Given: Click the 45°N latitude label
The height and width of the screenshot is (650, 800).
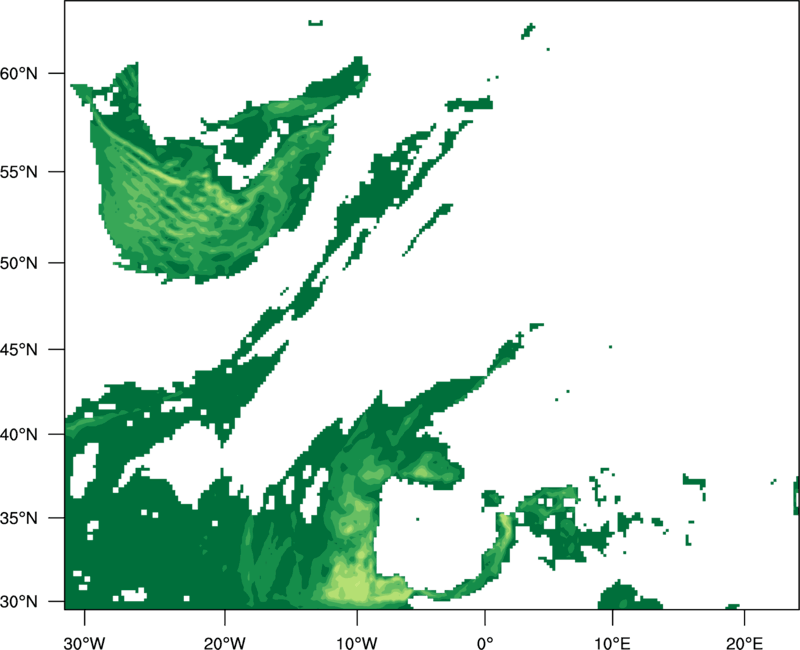Looking at the screenshot, I should 19,350.
